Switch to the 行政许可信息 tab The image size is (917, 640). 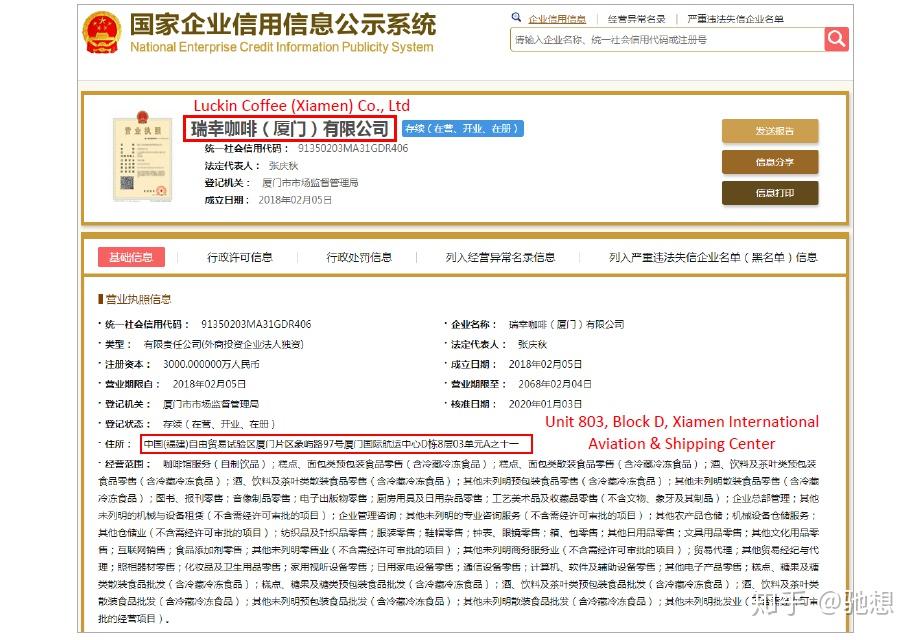pos(240,257)
